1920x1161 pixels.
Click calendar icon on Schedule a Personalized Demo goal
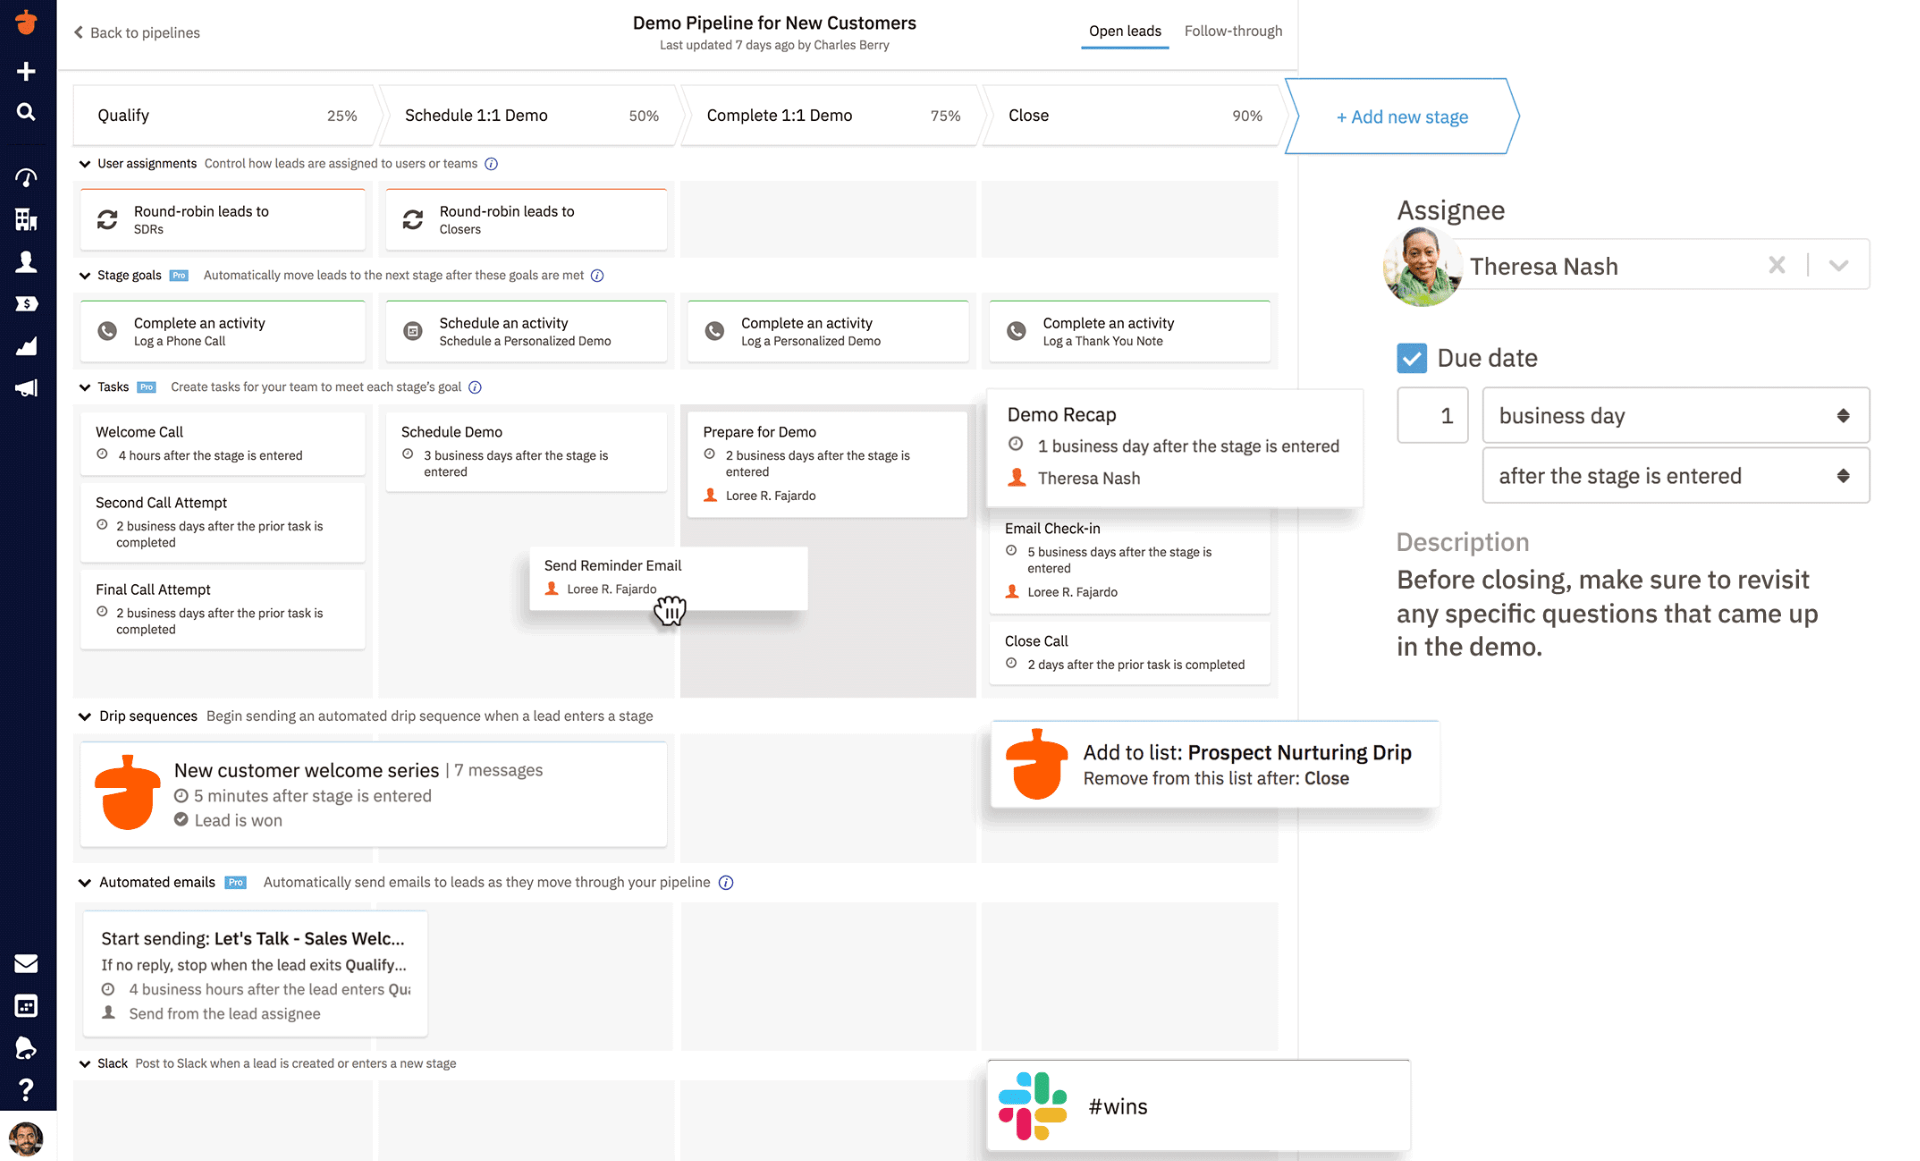(x=413, y=331)
